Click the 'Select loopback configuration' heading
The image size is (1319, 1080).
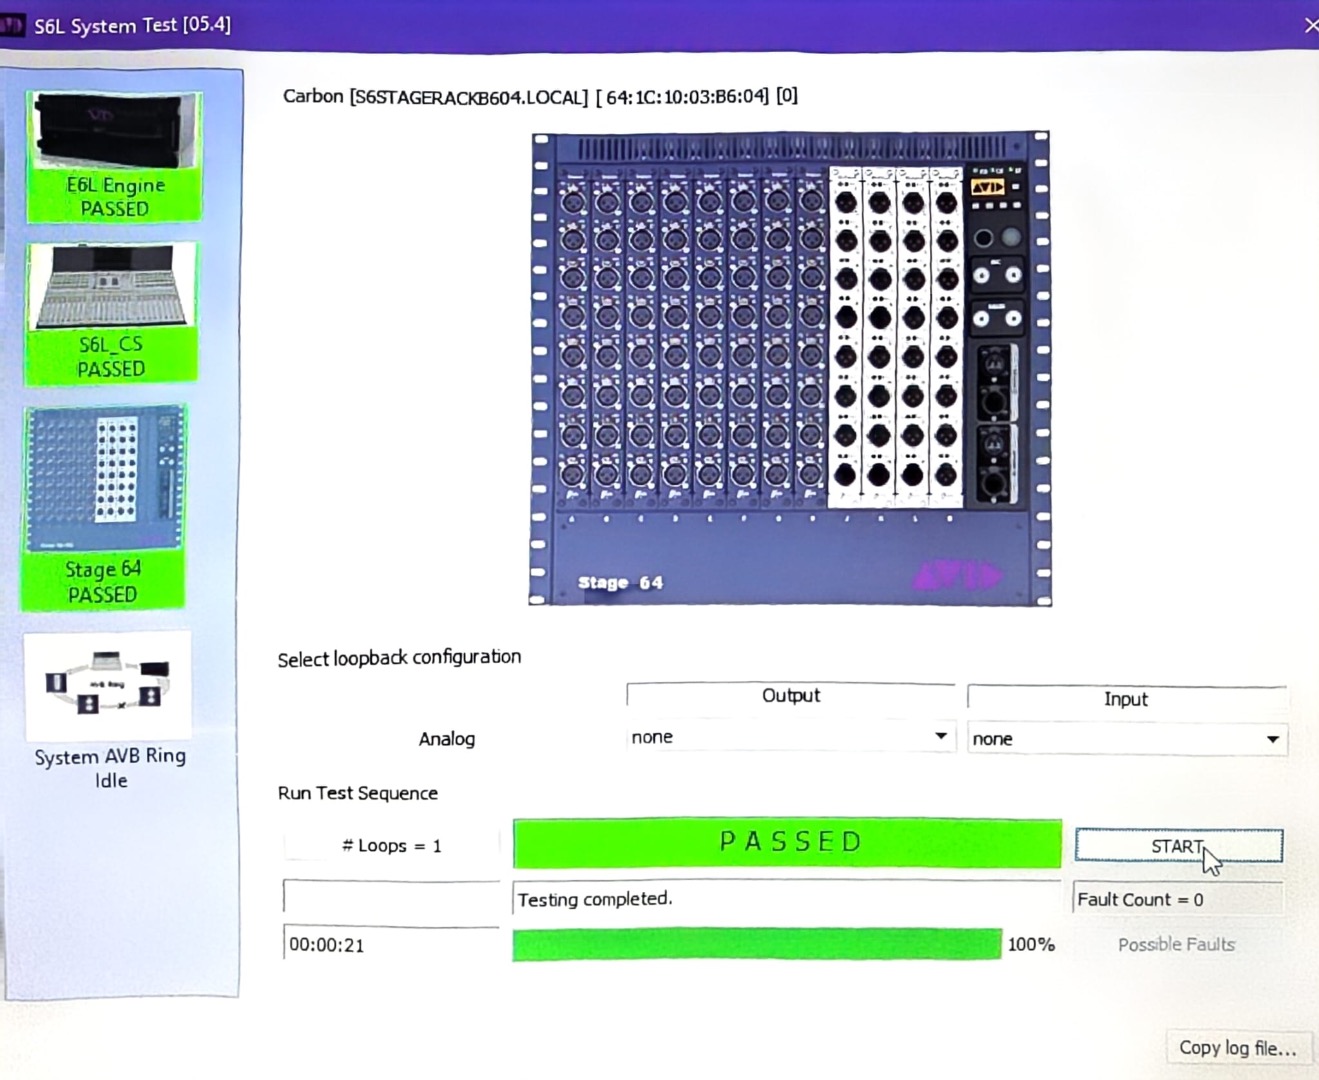399,658
